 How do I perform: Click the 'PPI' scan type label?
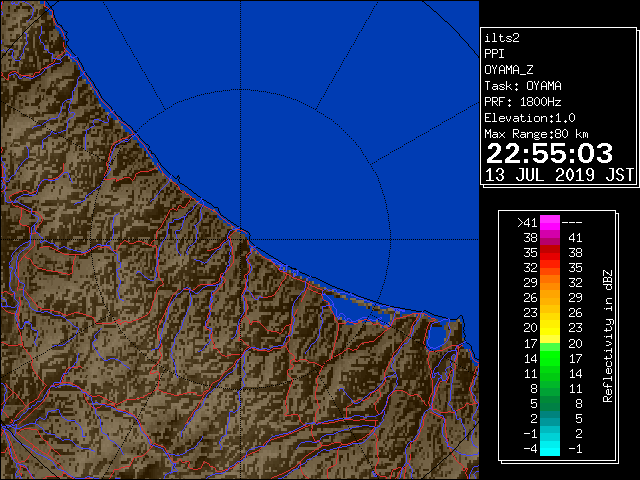click(494, 54)
